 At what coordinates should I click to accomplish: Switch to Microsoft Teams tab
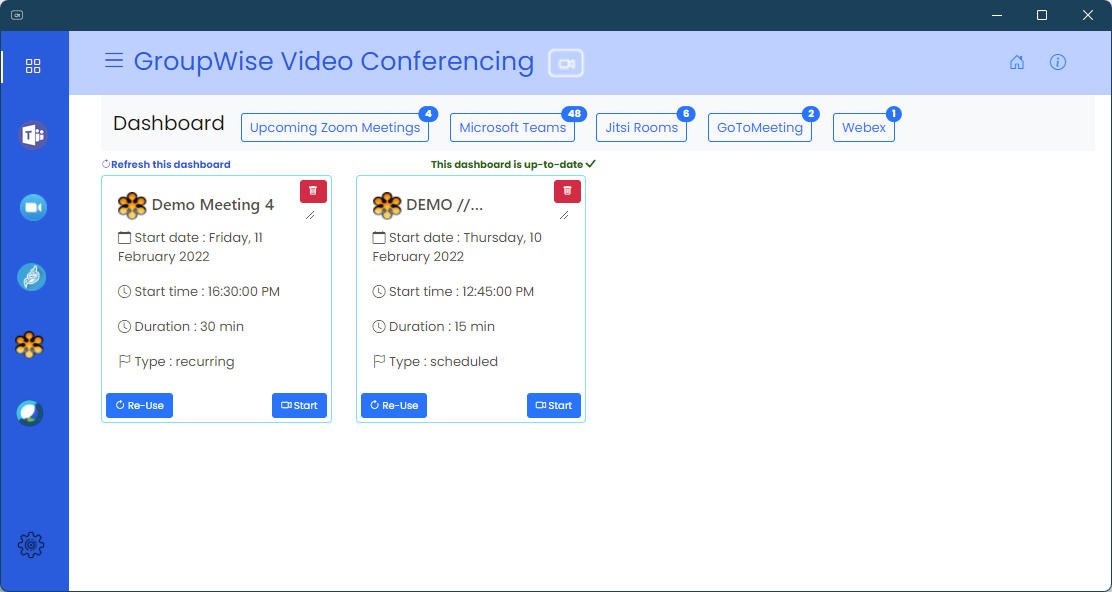(x=512, y=128)
